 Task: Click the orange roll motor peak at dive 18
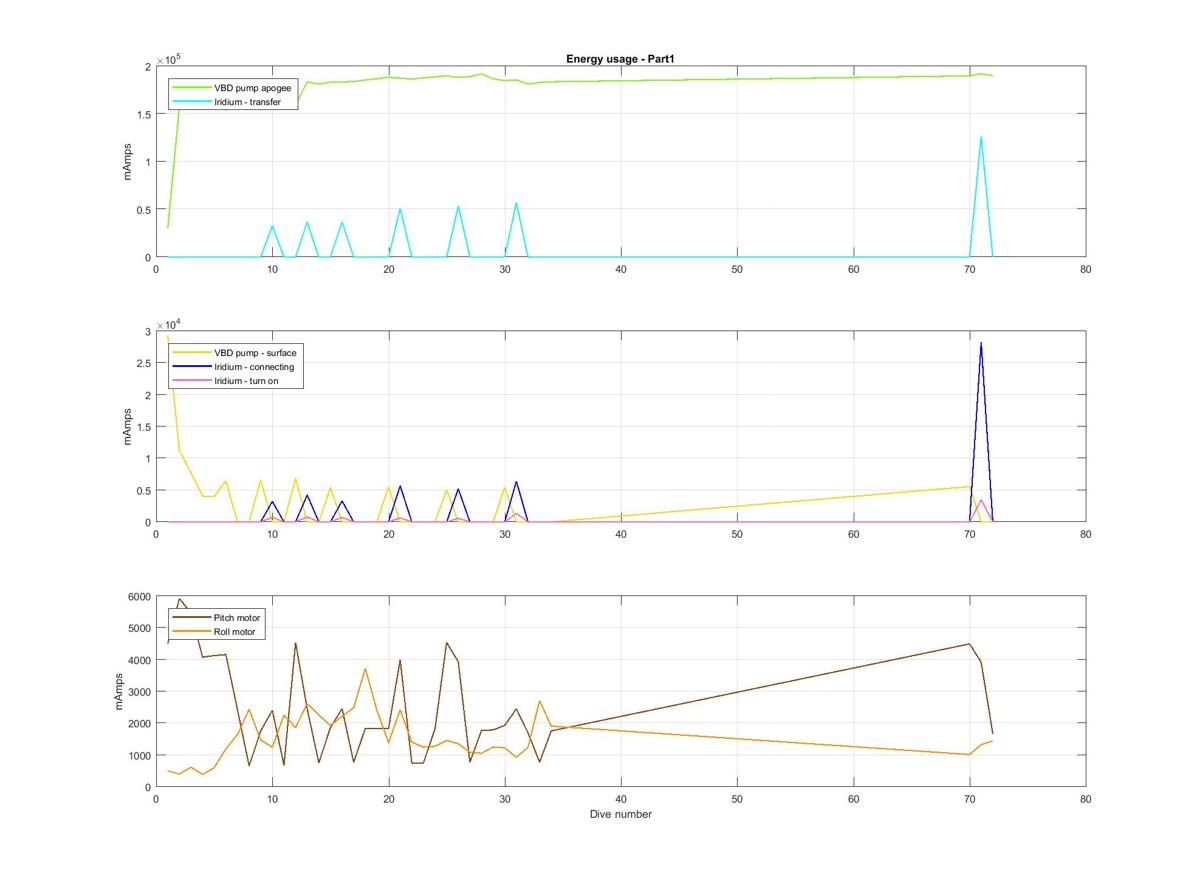pos(365,669)
